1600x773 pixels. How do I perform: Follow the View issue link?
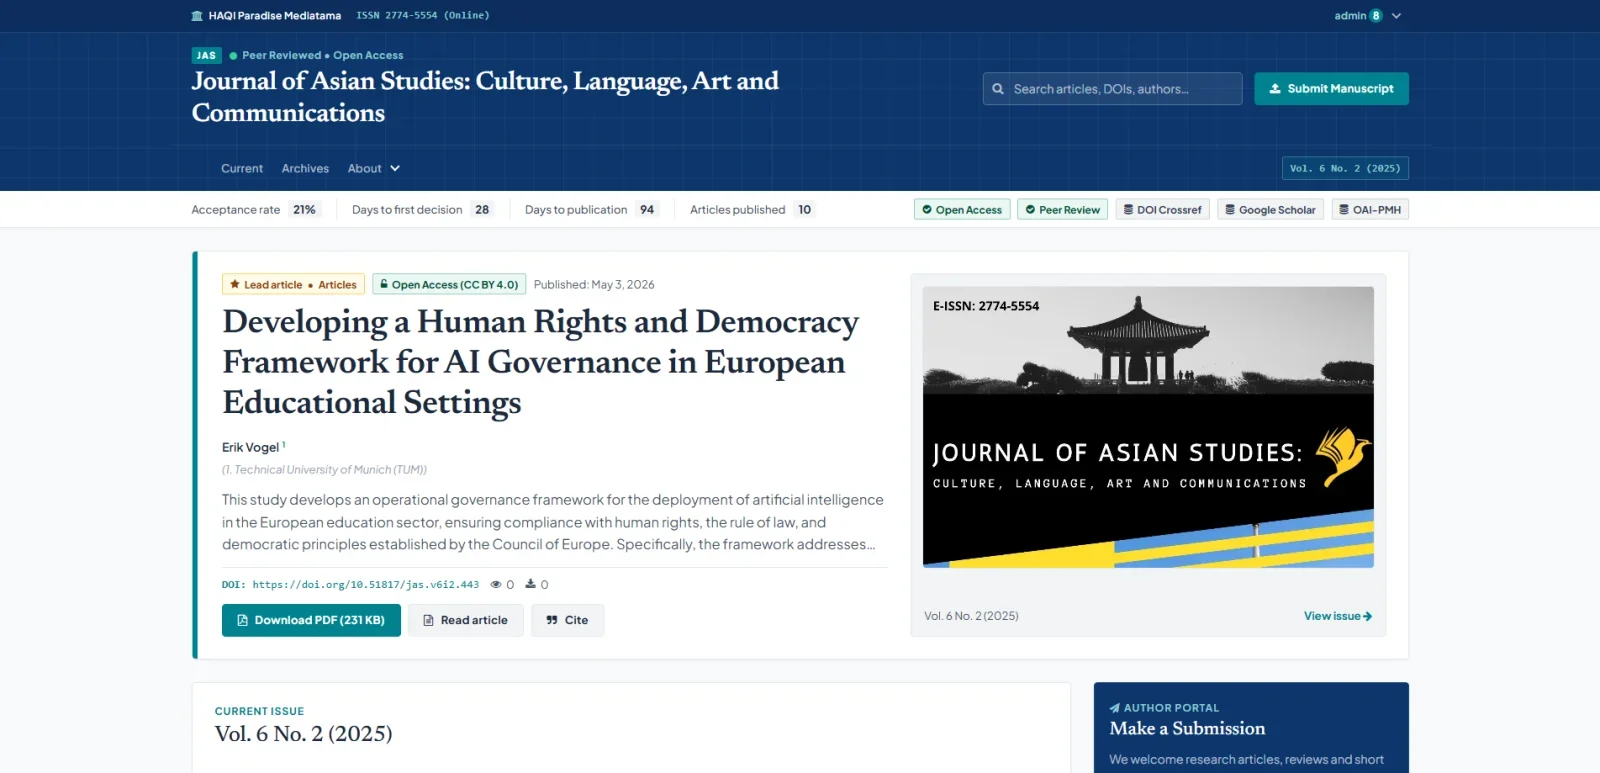[1338, 616]
